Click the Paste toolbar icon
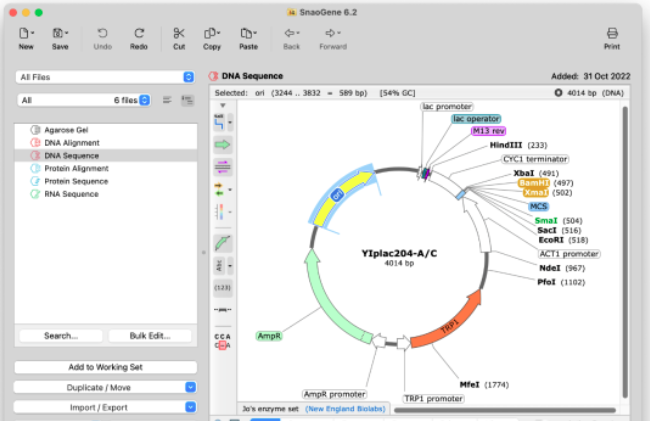Screen dimensions: 650x421 pyautogui.click(x=247, y=33)
